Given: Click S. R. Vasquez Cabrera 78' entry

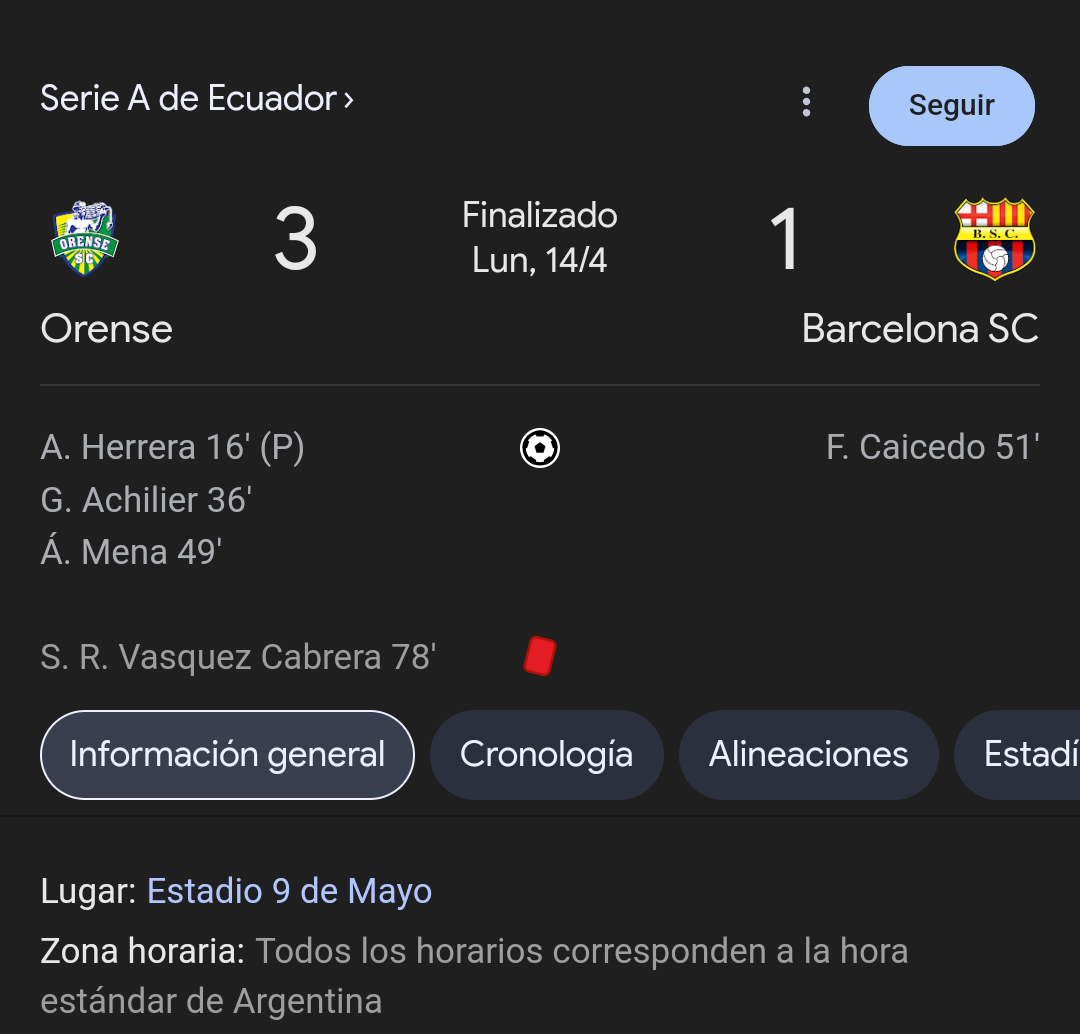Looking at the screenshot, I should point(238,656).
